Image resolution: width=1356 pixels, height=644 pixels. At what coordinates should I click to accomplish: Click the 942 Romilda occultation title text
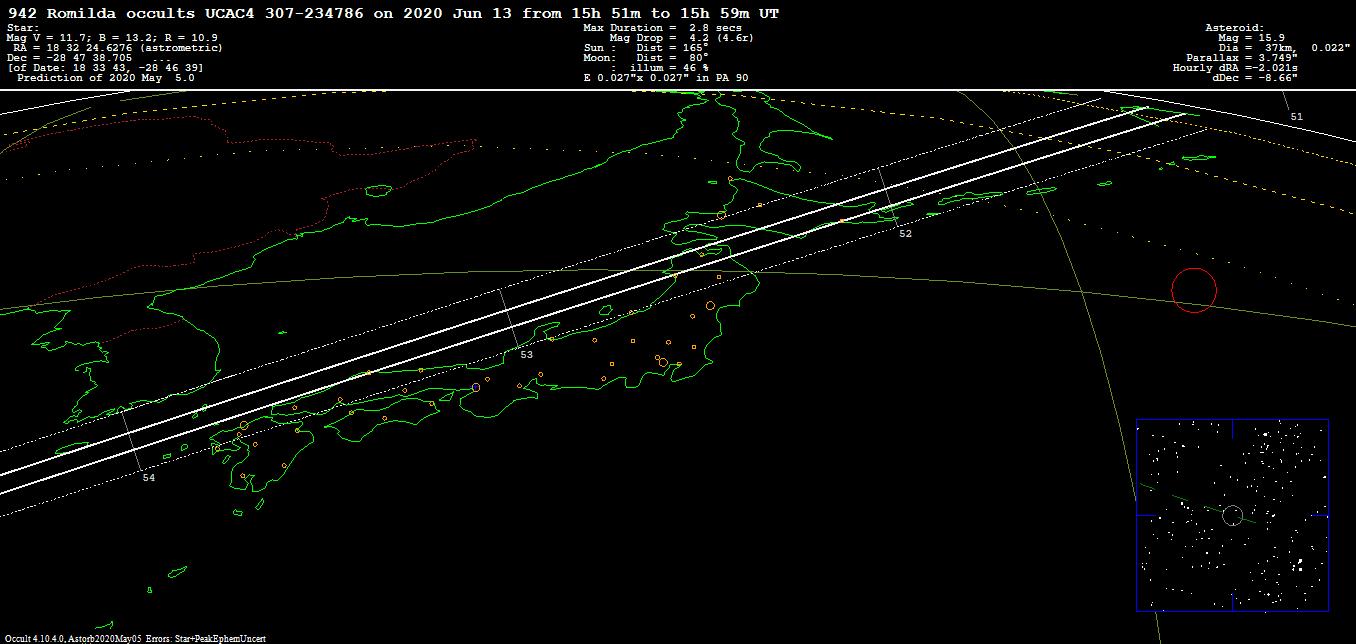point(392,13)
